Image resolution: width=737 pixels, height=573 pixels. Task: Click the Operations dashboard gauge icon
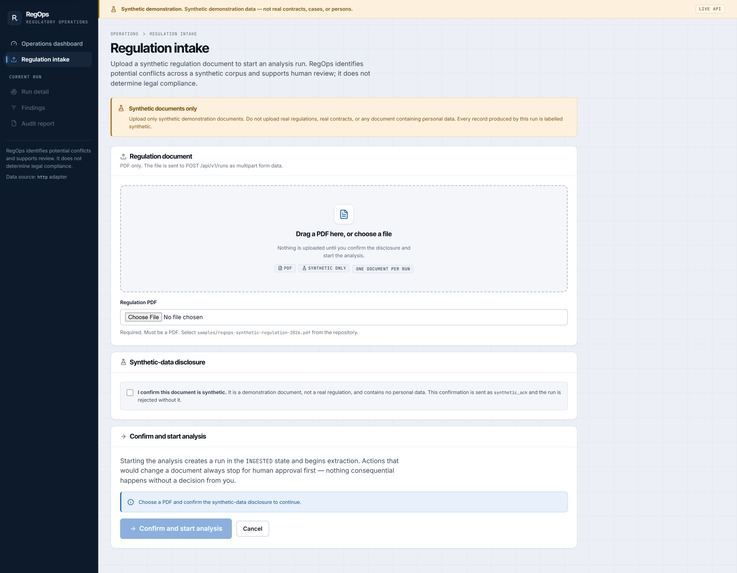pos(14,44)
